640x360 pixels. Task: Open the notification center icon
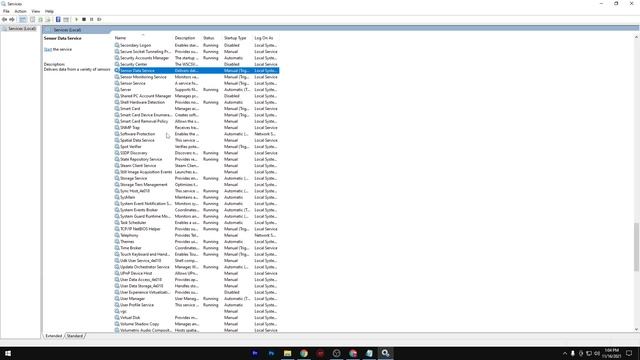629,353
